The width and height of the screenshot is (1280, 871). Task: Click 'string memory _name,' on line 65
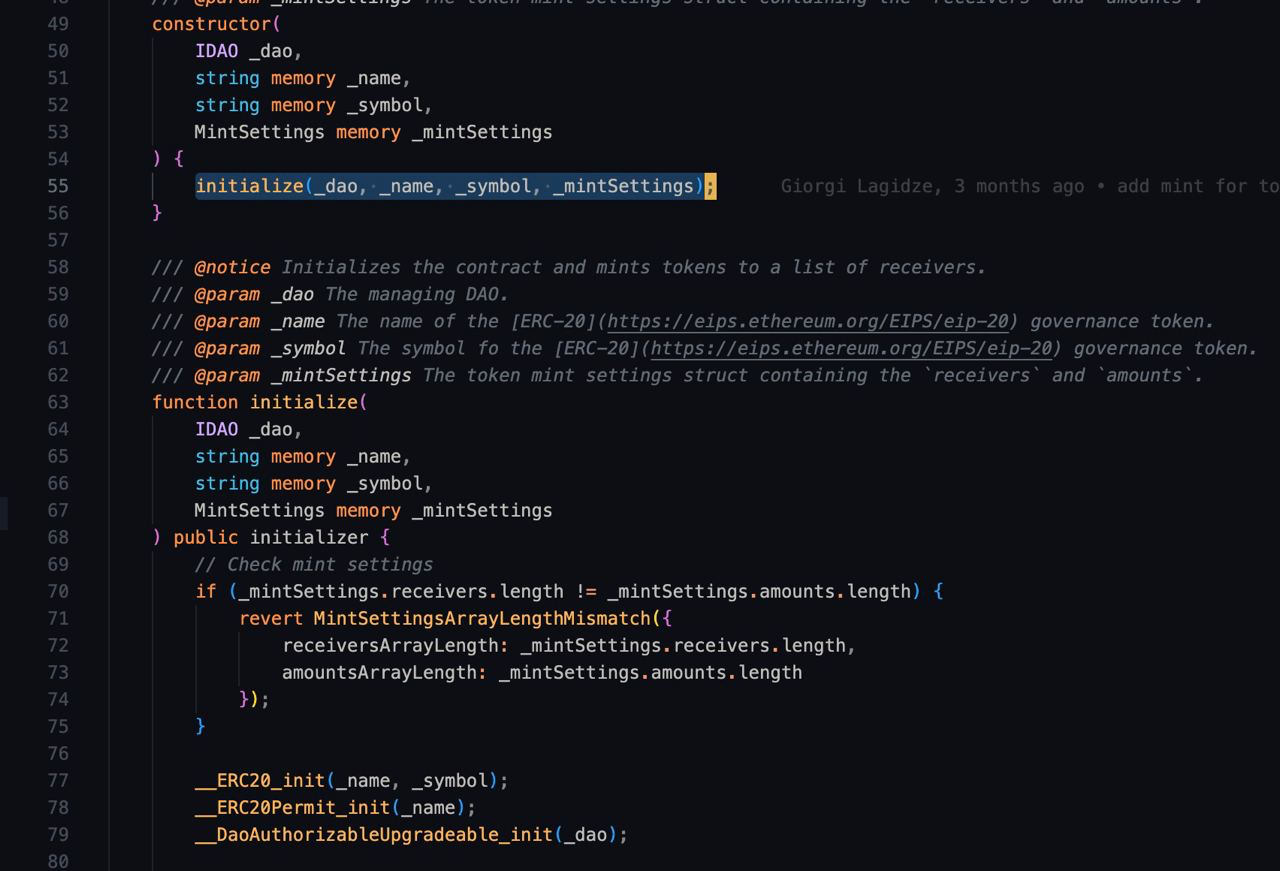(303, 456)
